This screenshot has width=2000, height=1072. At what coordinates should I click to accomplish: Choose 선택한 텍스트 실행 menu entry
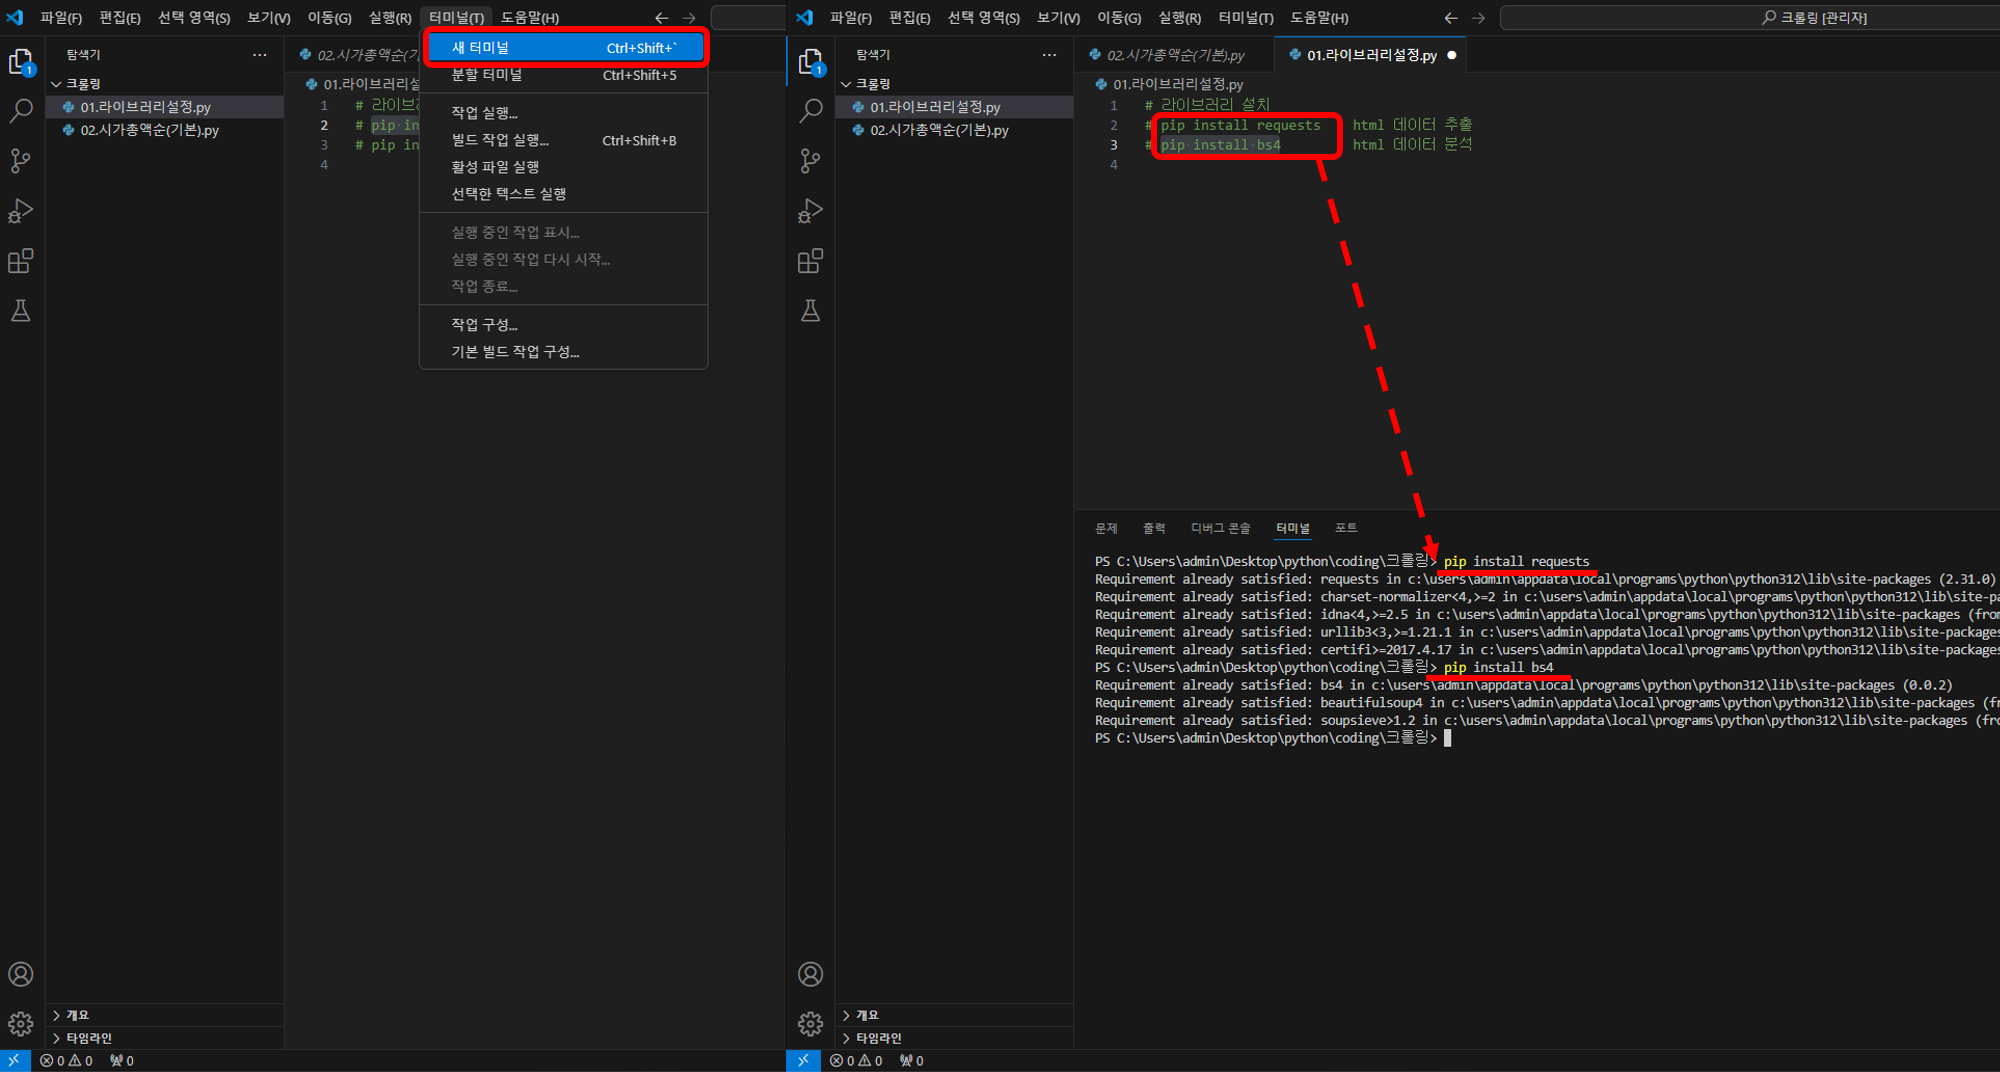click(x=565, y=194)
